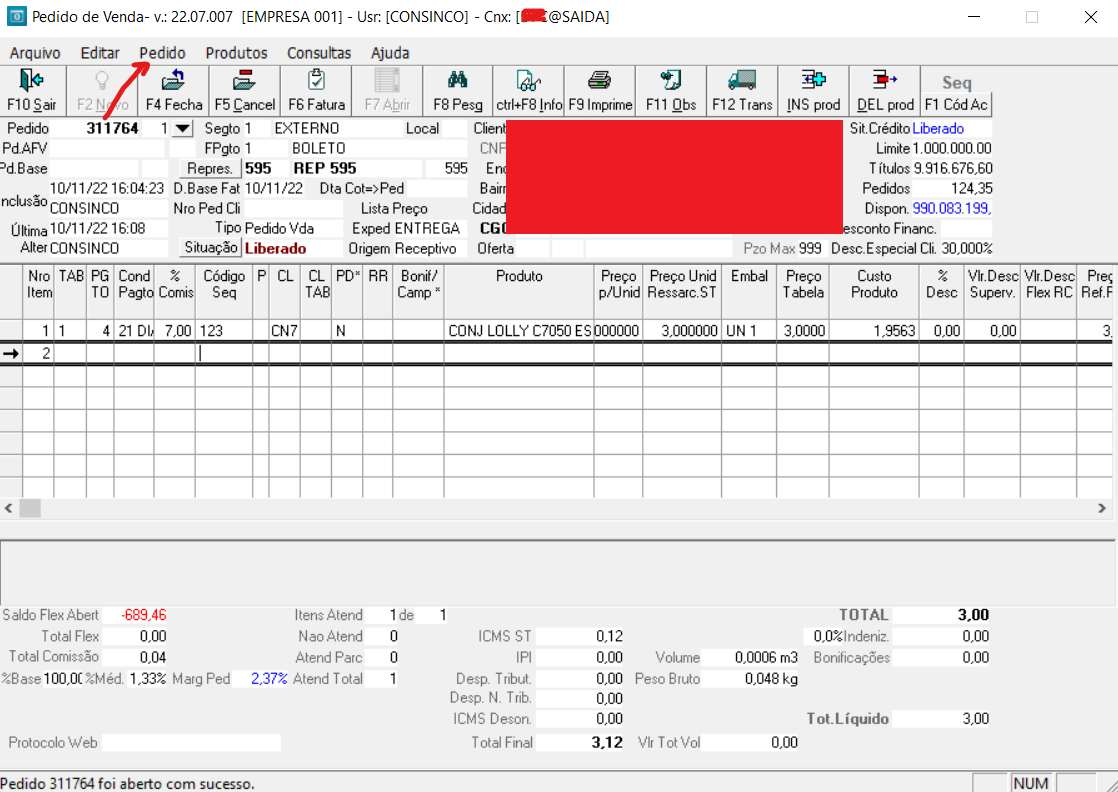
Task: Search with the F8 Pesq binoculars
Action: click(458, 80)
